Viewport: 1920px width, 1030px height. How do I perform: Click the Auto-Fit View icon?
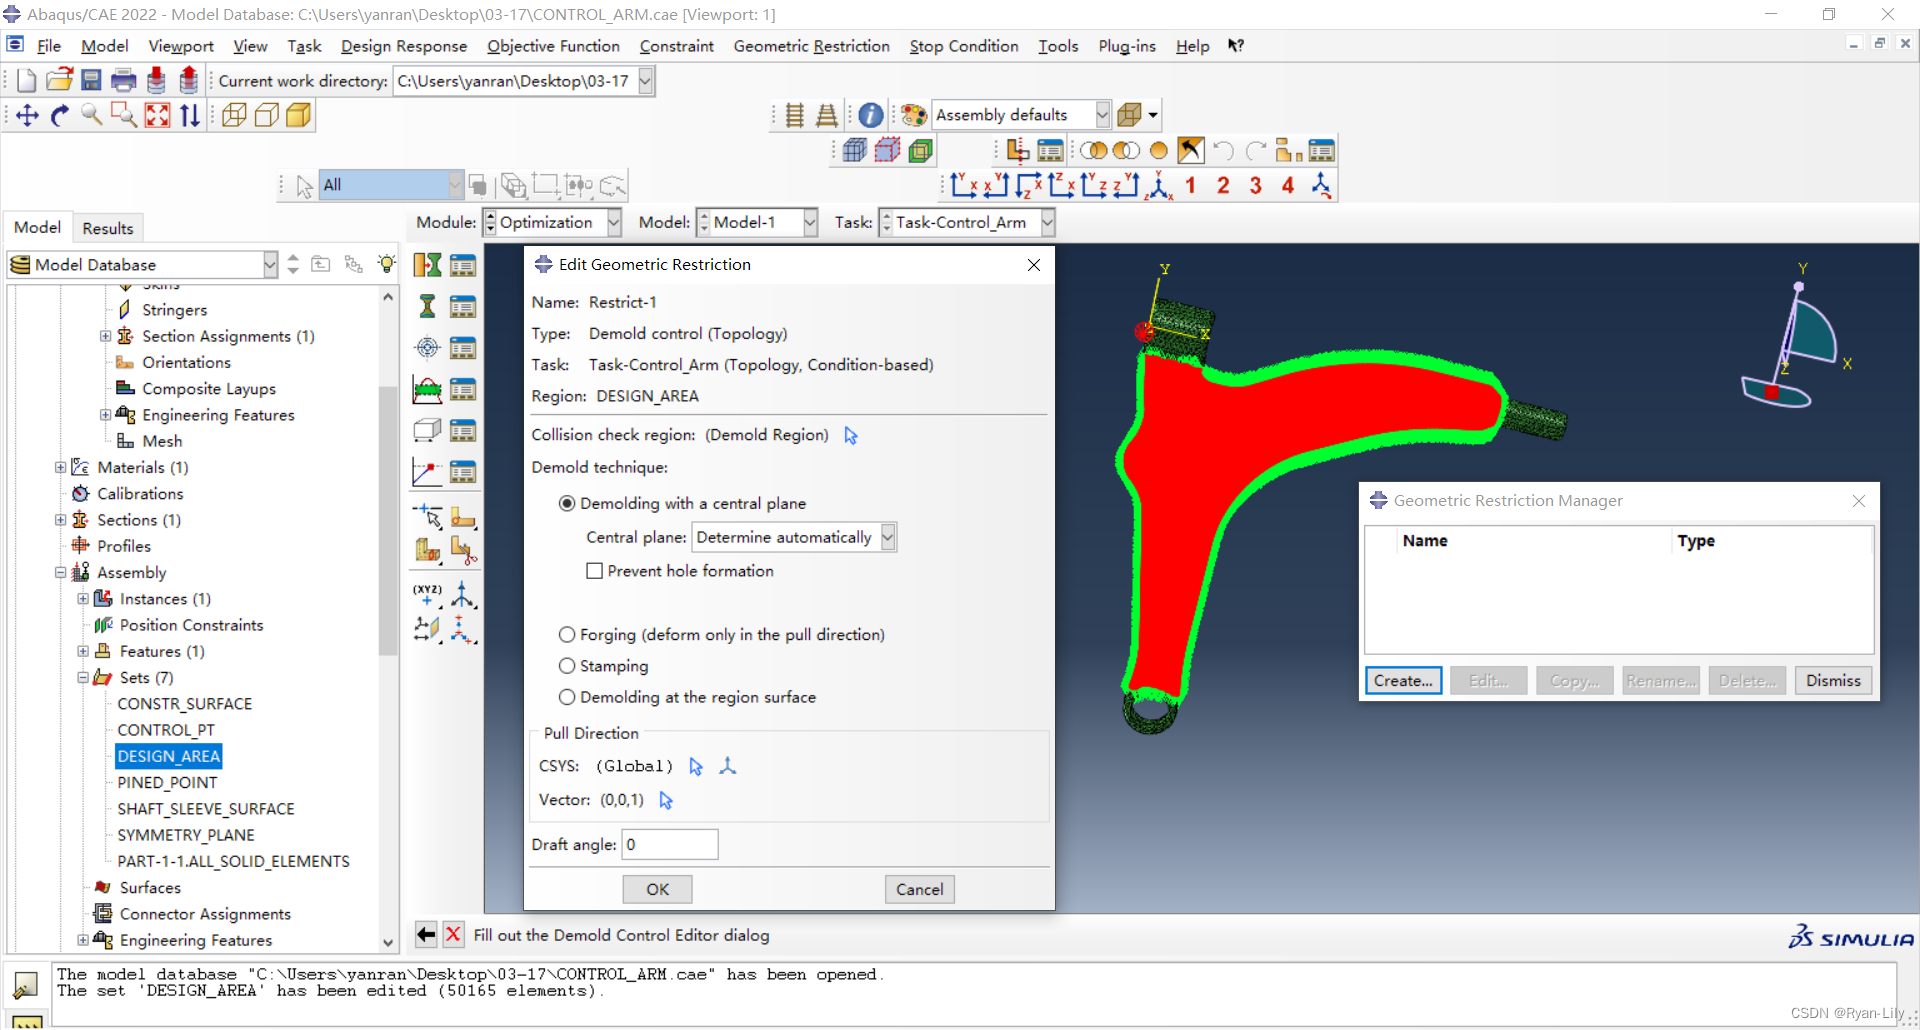coord(157,116)
